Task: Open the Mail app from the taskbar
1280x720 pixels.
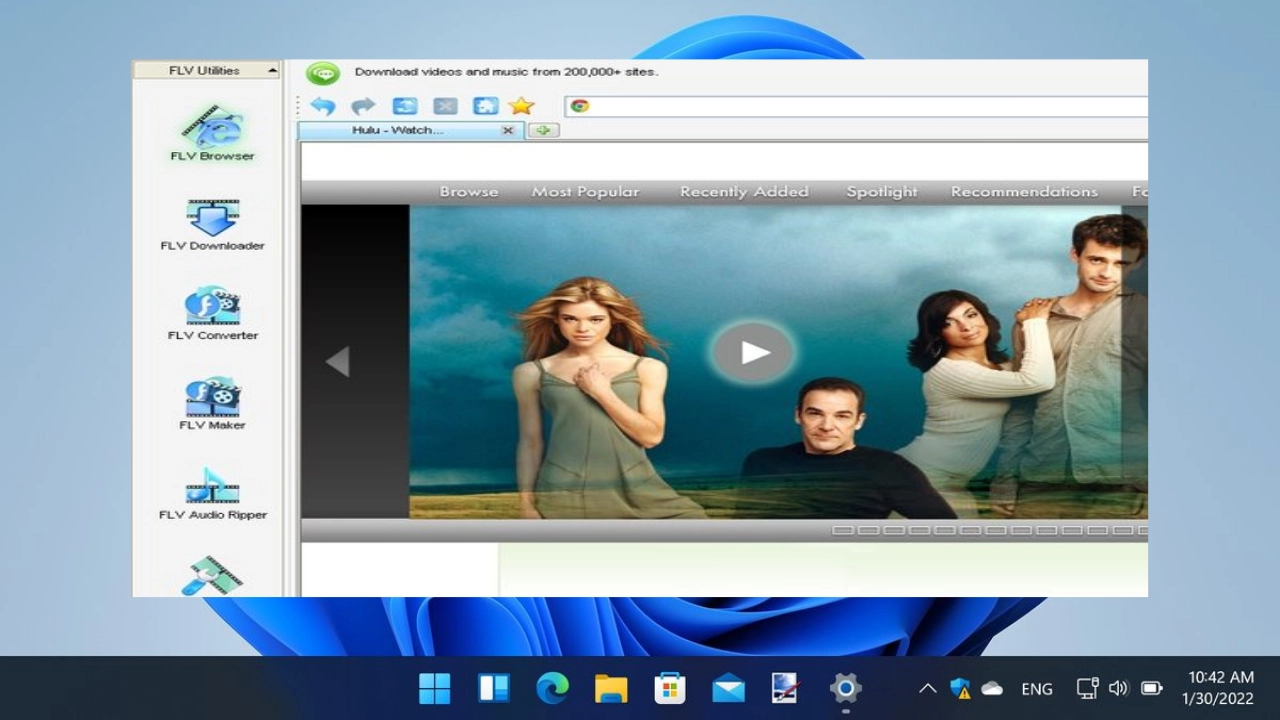Action: pyautogui.click(x=728, y=688)
